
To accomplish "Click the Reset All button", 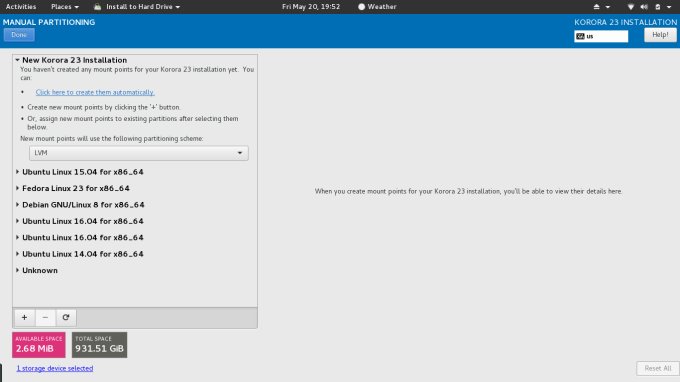I will (x=657, y=368).
